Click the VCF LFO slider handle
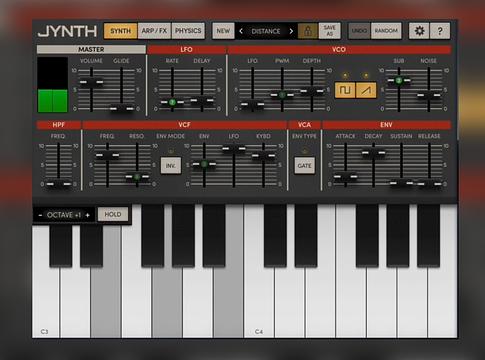485x360 pixels. [234, 148]
